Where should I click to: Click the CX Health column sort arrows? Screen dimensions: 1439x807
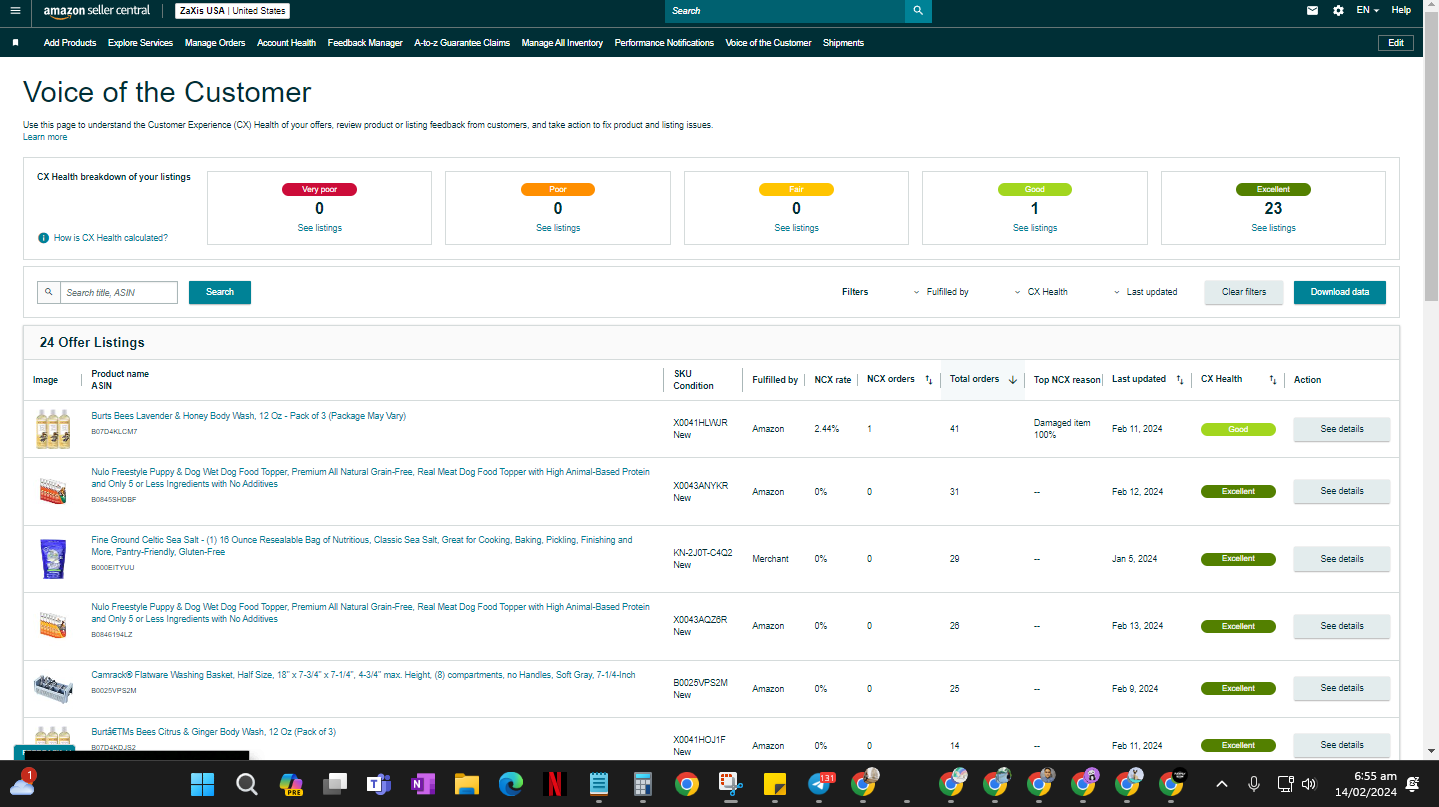(x=1273, y=380)
